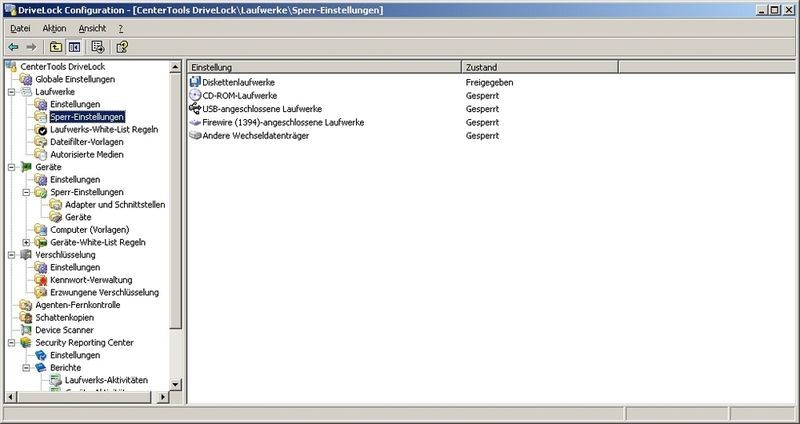Collapse the Verschlüsselung tree node
The height and width of the screenshot is (424, 800).
point(11,255)
